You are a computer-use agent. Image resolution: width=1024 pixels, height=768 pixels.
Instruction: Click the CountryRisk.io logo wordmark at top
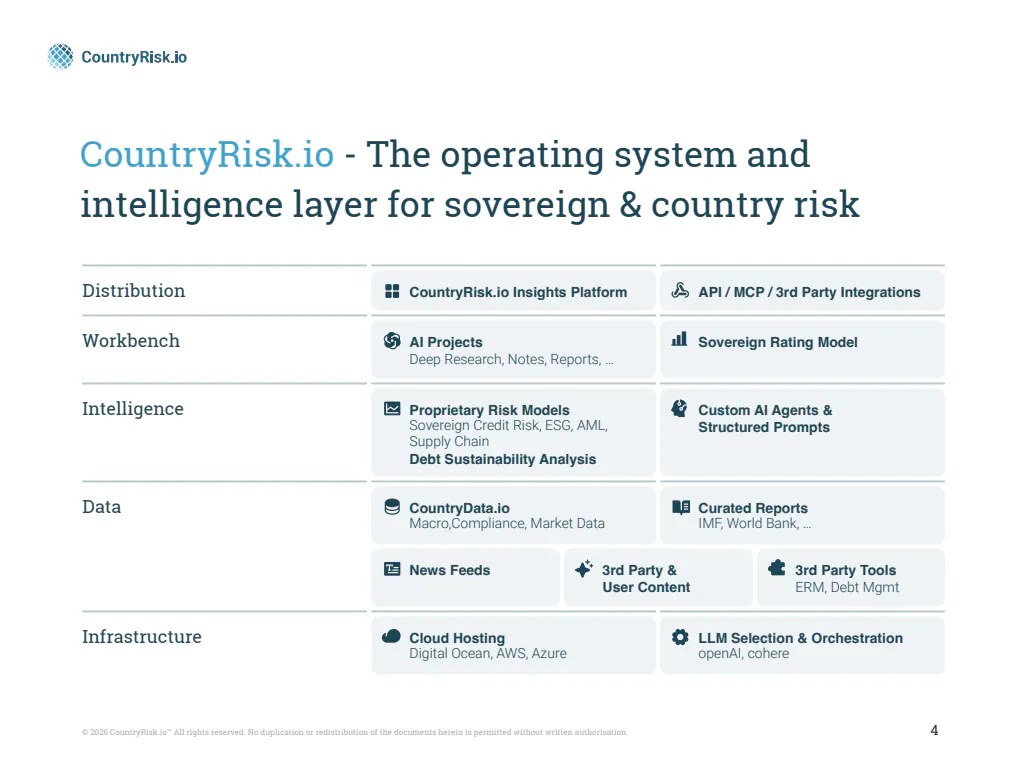tap(134, 57)
